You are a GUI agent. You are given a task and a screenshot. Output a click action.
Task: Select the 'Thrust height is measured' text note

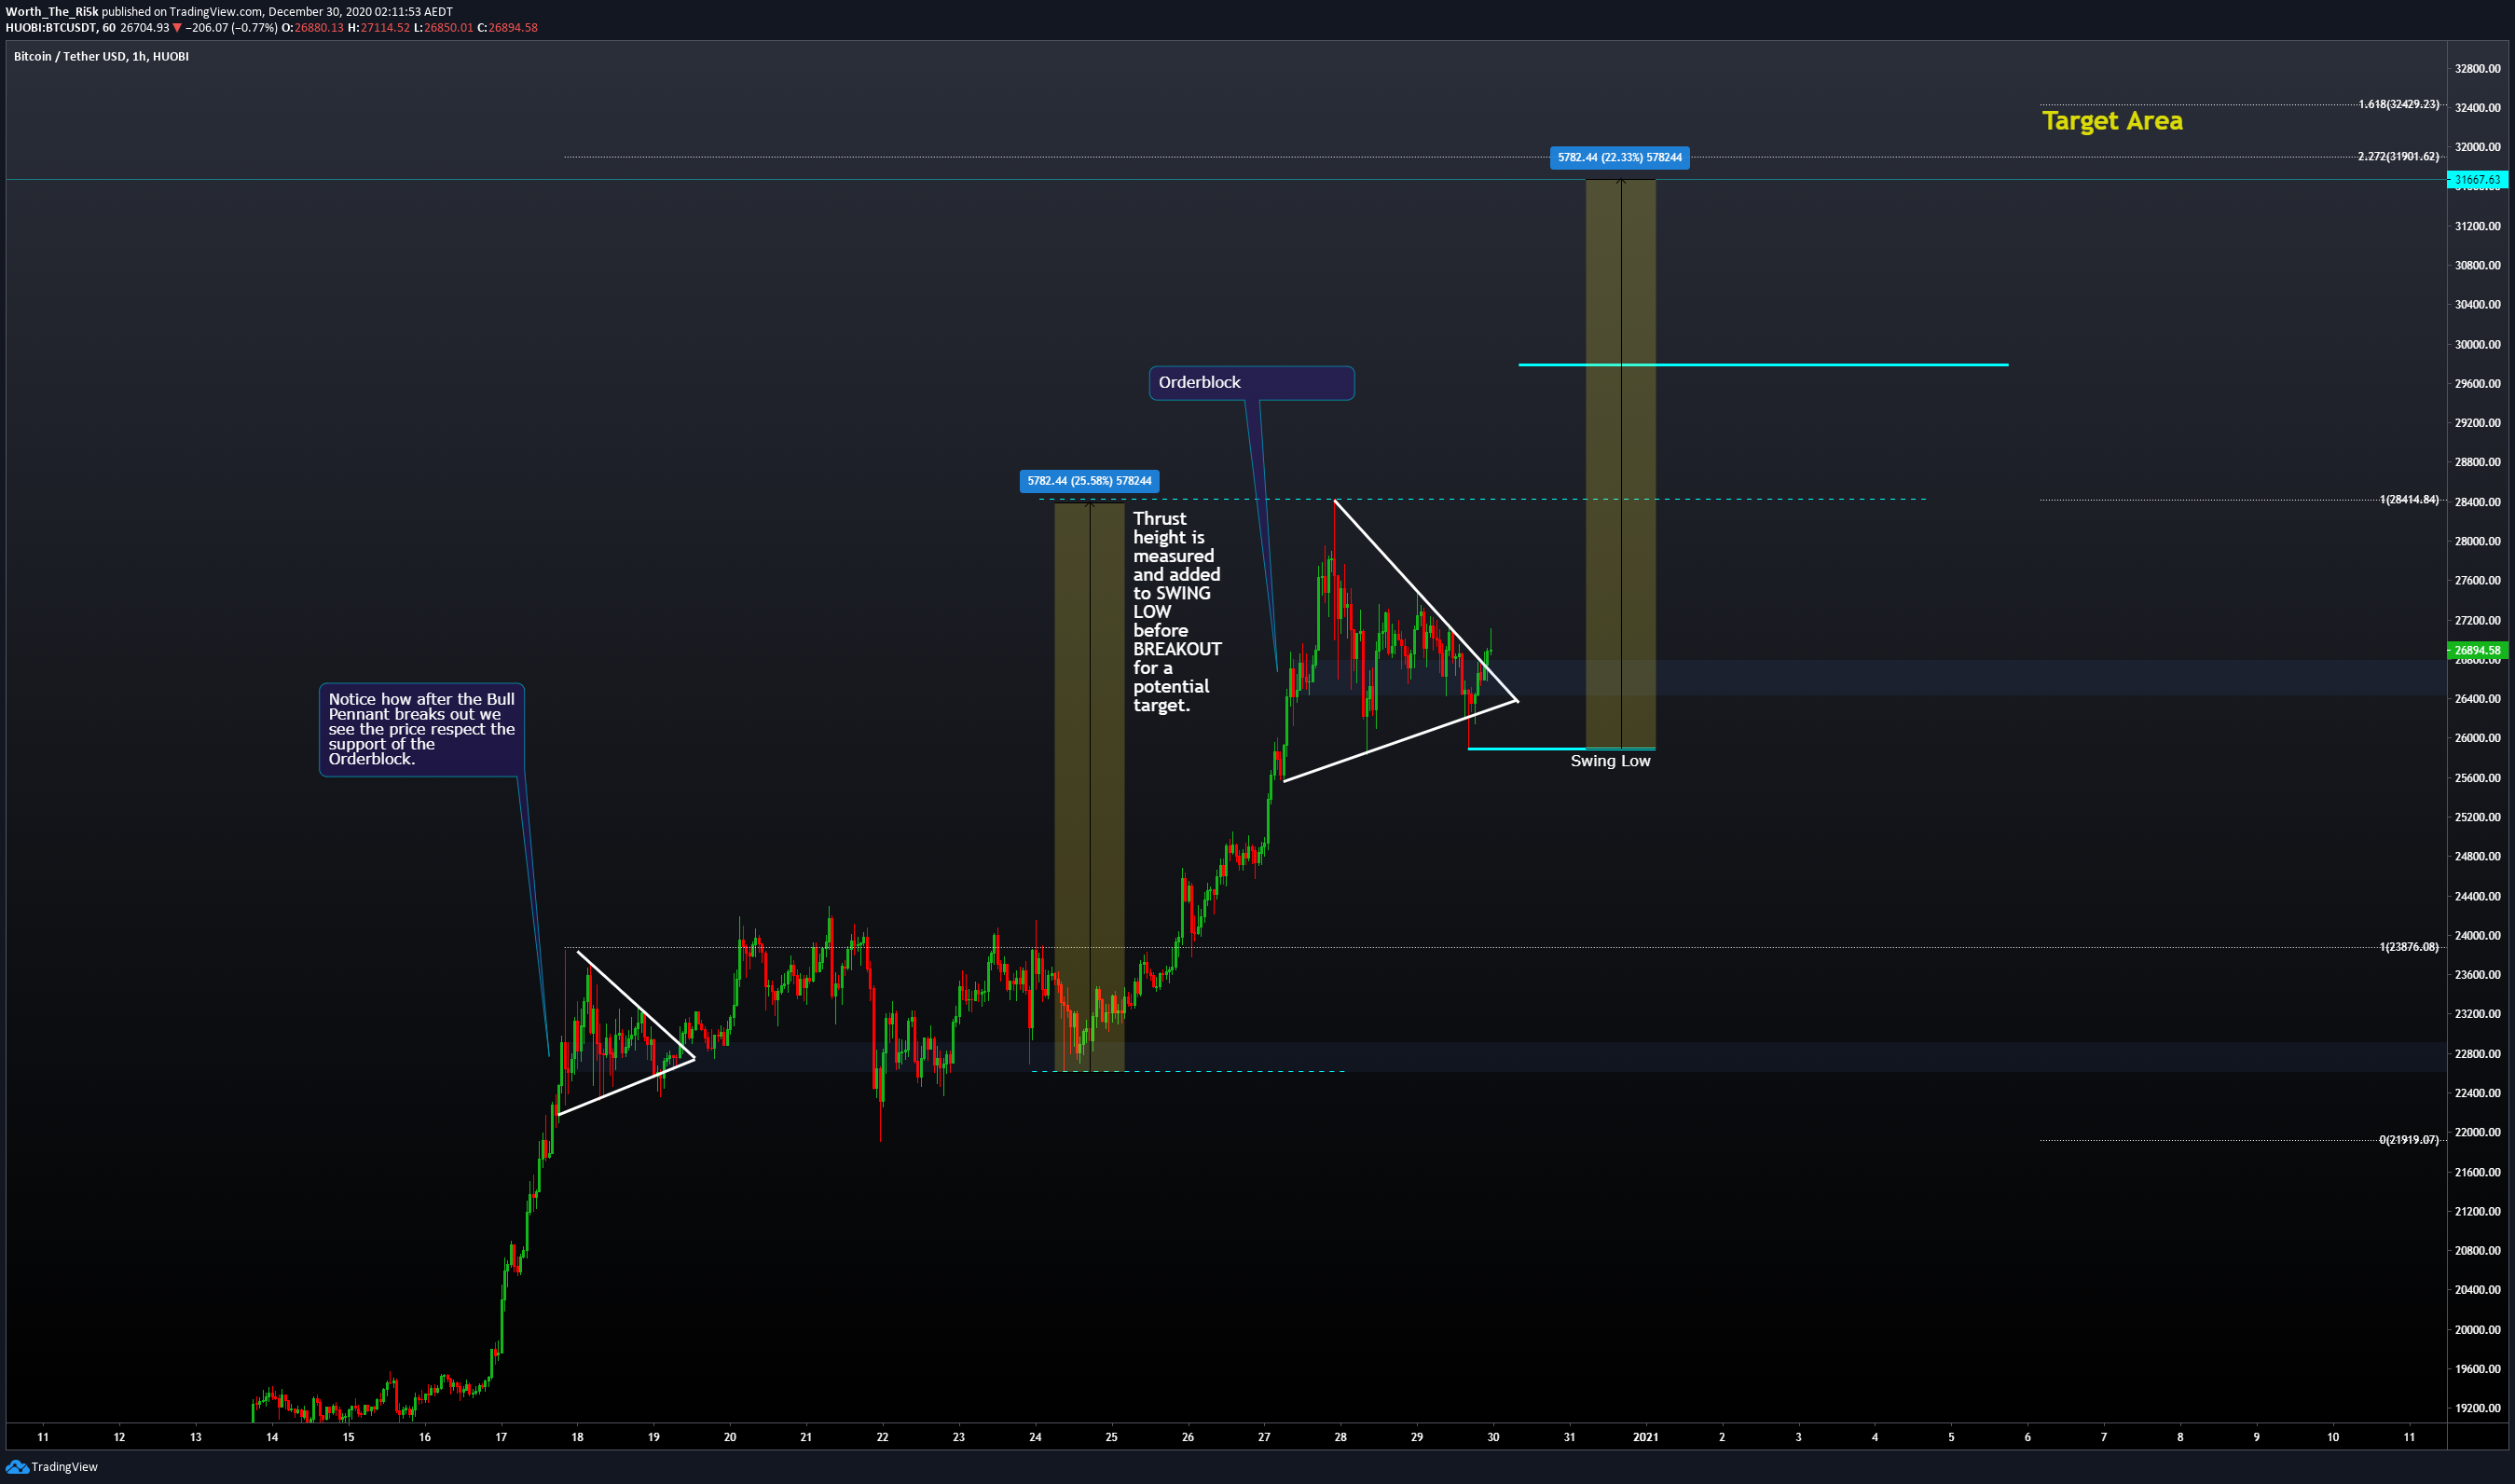pos(1177,611)
